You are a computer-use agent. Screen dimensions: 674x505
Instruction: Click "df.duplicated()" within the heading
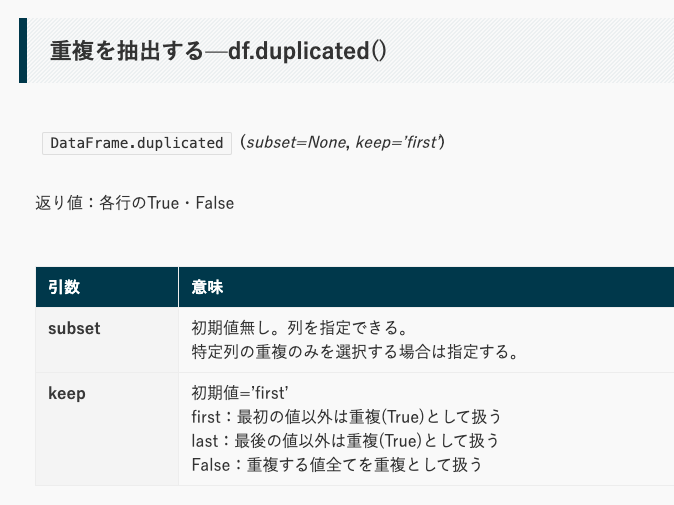point(307,50)
